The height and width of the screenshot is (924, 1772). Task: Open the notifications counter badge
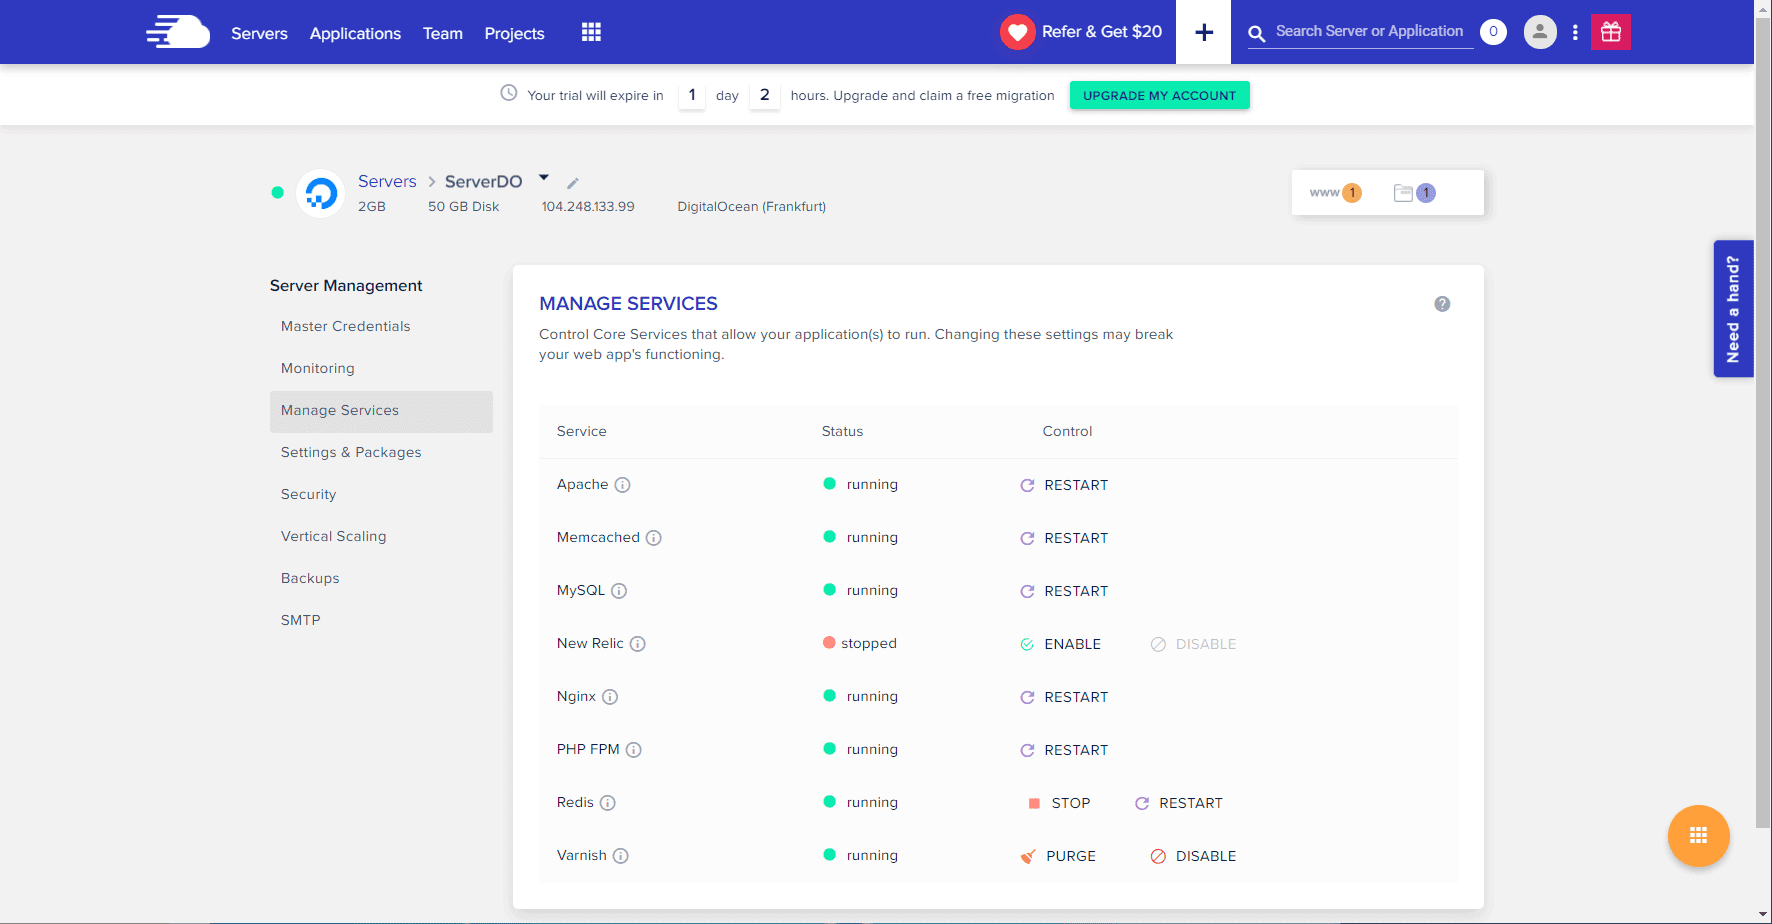(x=1493, y=32)
